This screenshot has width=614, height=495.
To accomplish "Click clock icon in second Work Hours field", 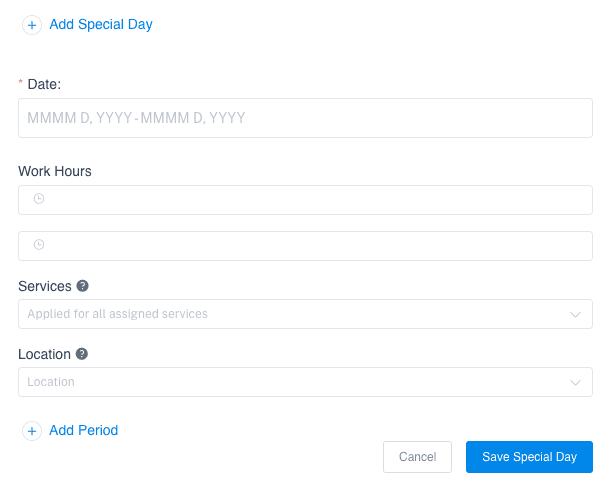I will click(x=39, y=244).
